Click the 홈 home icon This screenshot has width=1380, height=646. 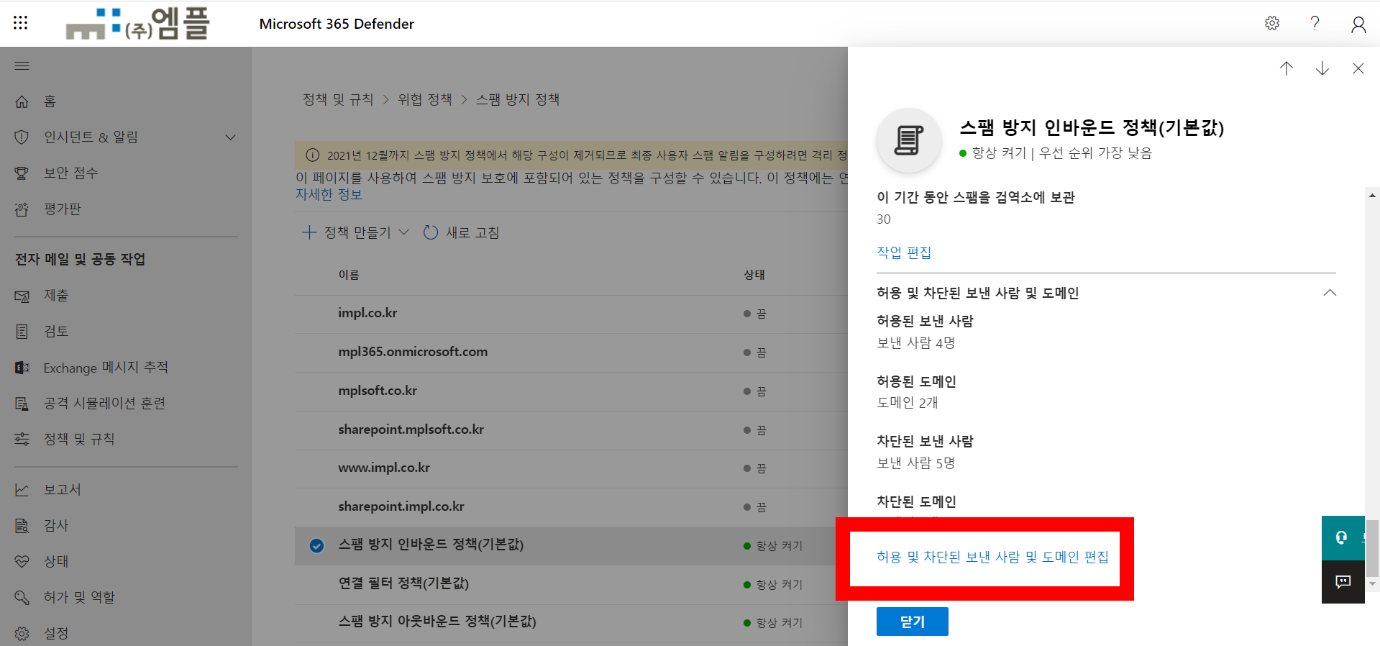click(22, 102)
